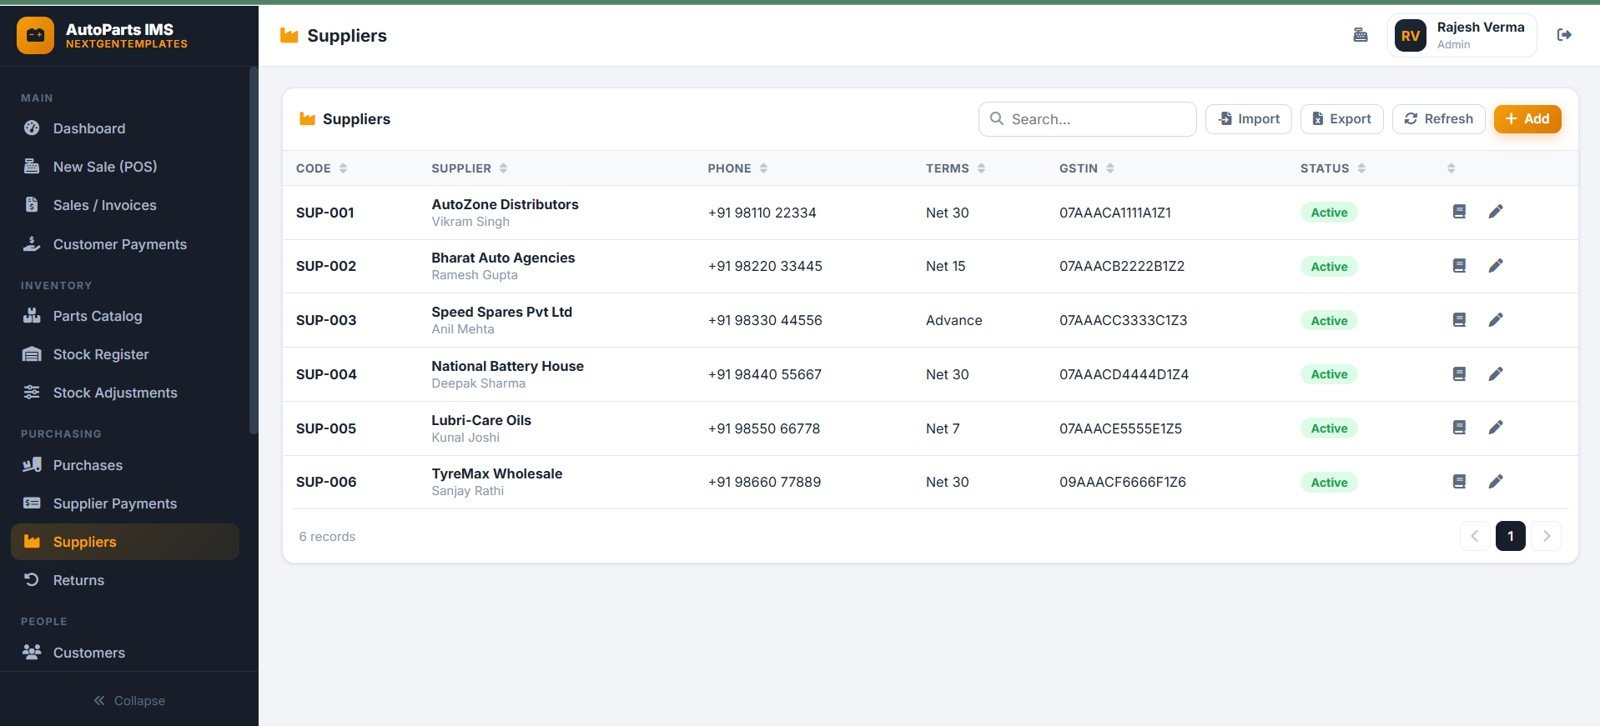The height and width of the screenshot is (726, 1600).
Task: Open the ledger icon for National Battery House
Action: (1459, 374)
